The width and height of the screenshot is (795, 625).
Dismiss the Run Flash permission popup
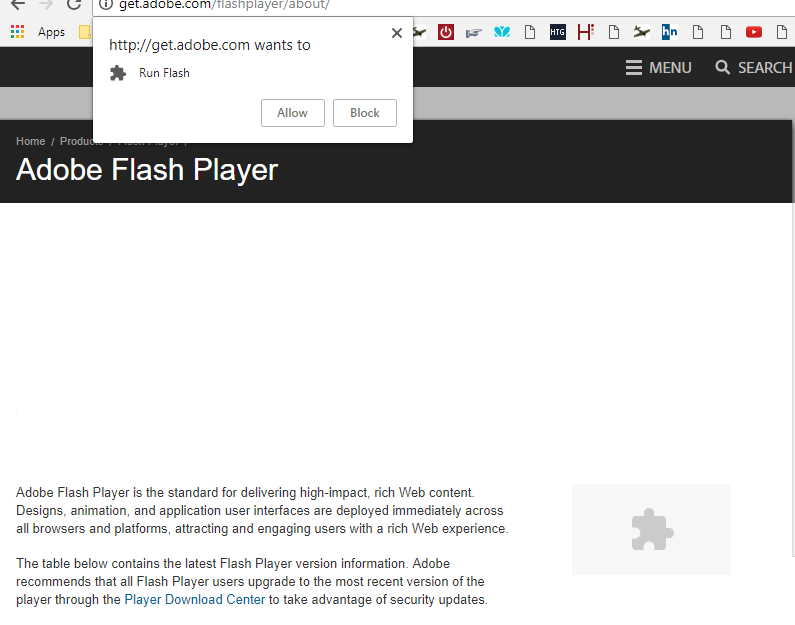(396, 33)
